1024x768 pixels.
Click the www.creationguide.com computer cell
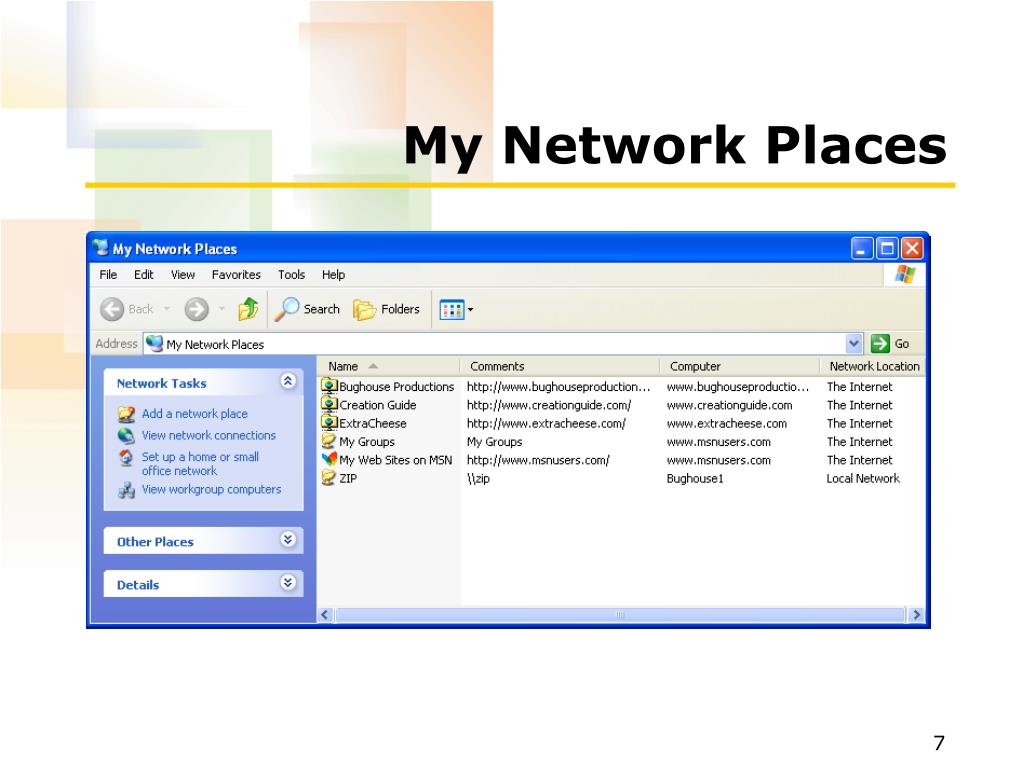click(729, 405)
